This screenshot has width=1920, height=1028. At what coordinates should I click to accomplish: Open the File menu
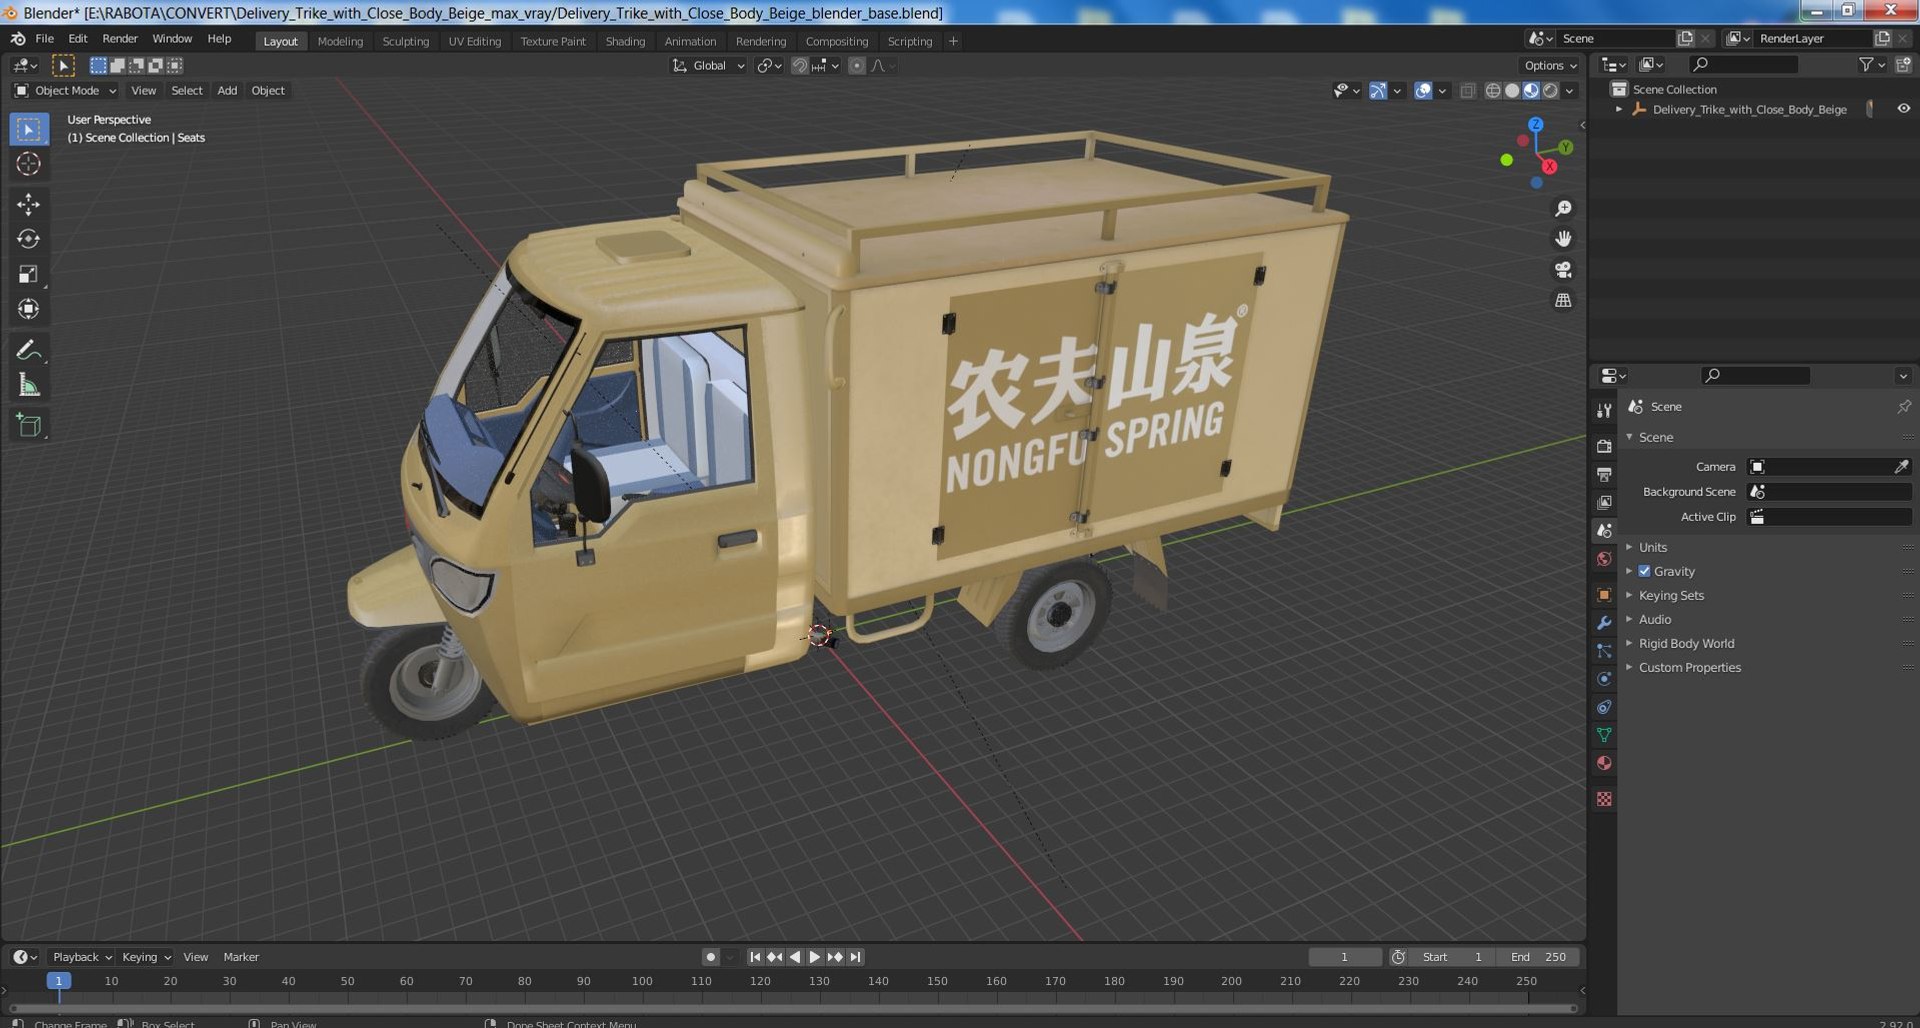point(44,38)
